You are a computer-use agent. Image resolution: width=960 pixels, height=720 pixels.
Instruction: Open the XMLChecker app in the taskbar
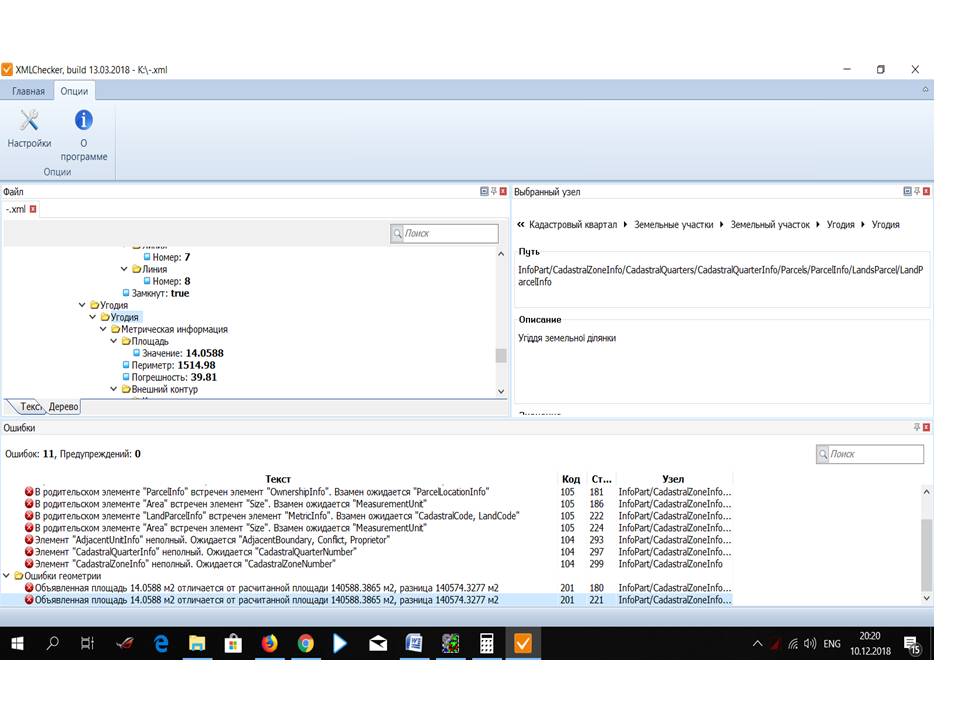pyautogui.click(x=522, y=644)
